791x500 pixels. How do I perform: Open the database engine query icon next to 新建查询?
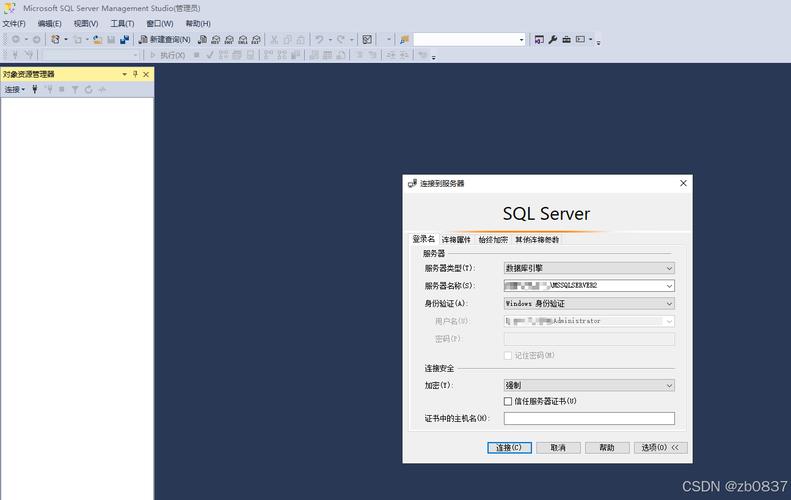[202, 39]
